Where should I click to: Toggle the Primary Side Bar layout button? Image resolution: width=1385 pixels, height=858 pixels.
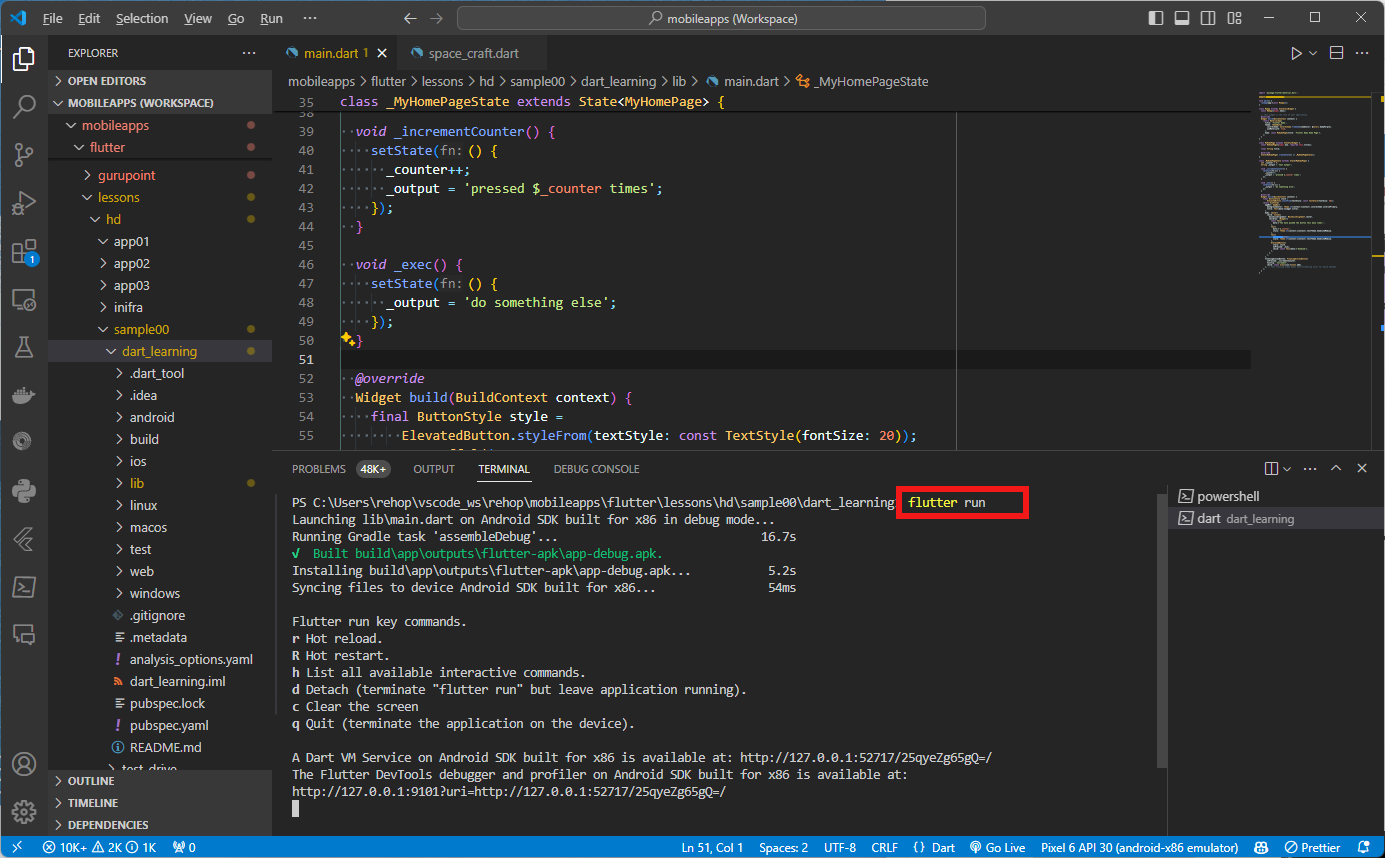(1156, 18)
